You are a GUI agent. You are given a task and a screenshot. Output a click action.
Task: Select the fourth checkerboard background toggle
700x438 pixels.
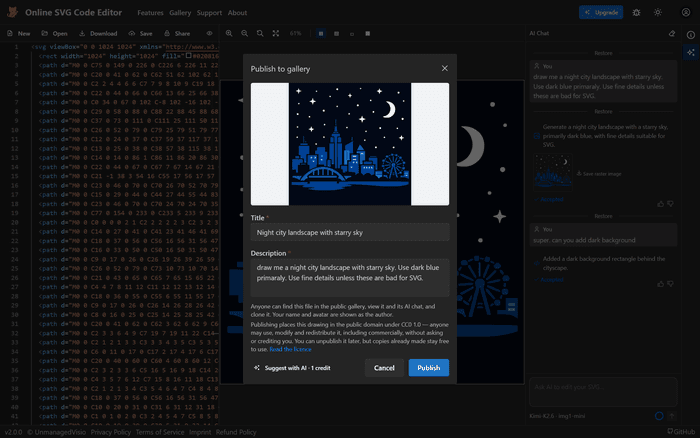click(x=367, y=33)
